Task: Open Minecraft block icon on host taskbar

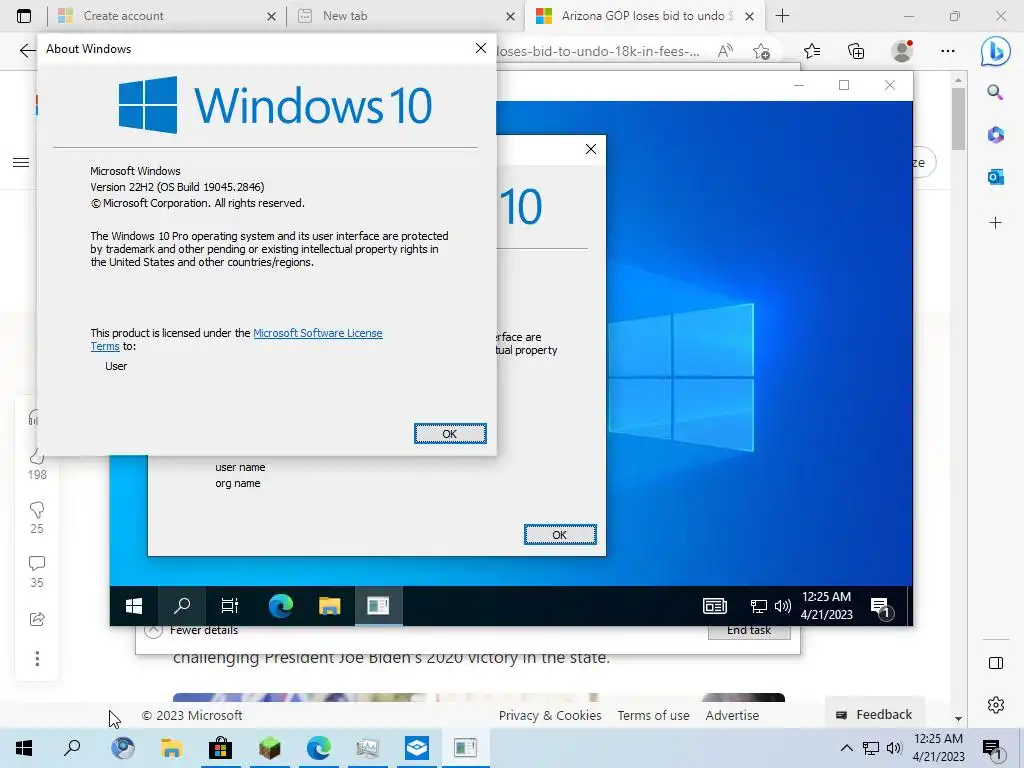Action: 269,748
